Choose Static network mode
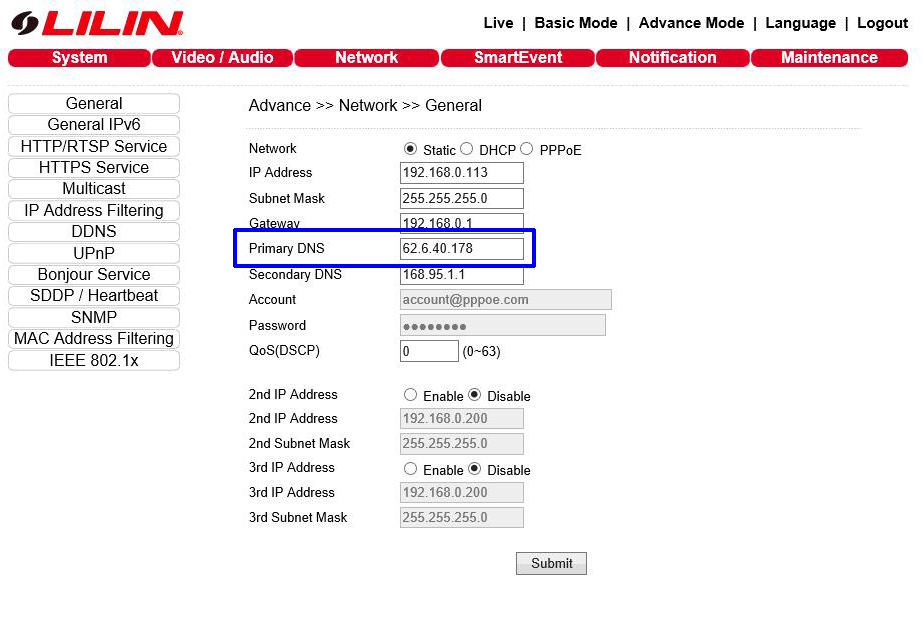 pyautogui.click(x=410, y=149)
